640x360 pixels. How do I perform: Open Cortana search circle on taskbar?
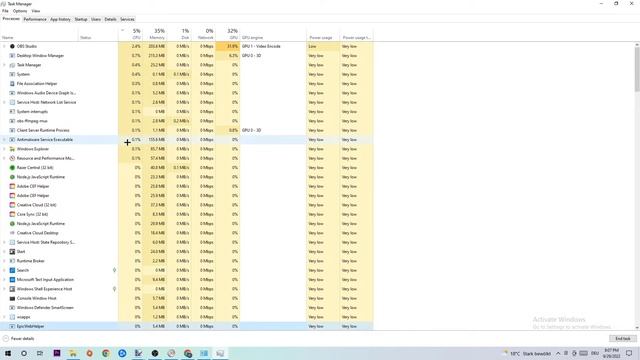click(x=24, y=353)
